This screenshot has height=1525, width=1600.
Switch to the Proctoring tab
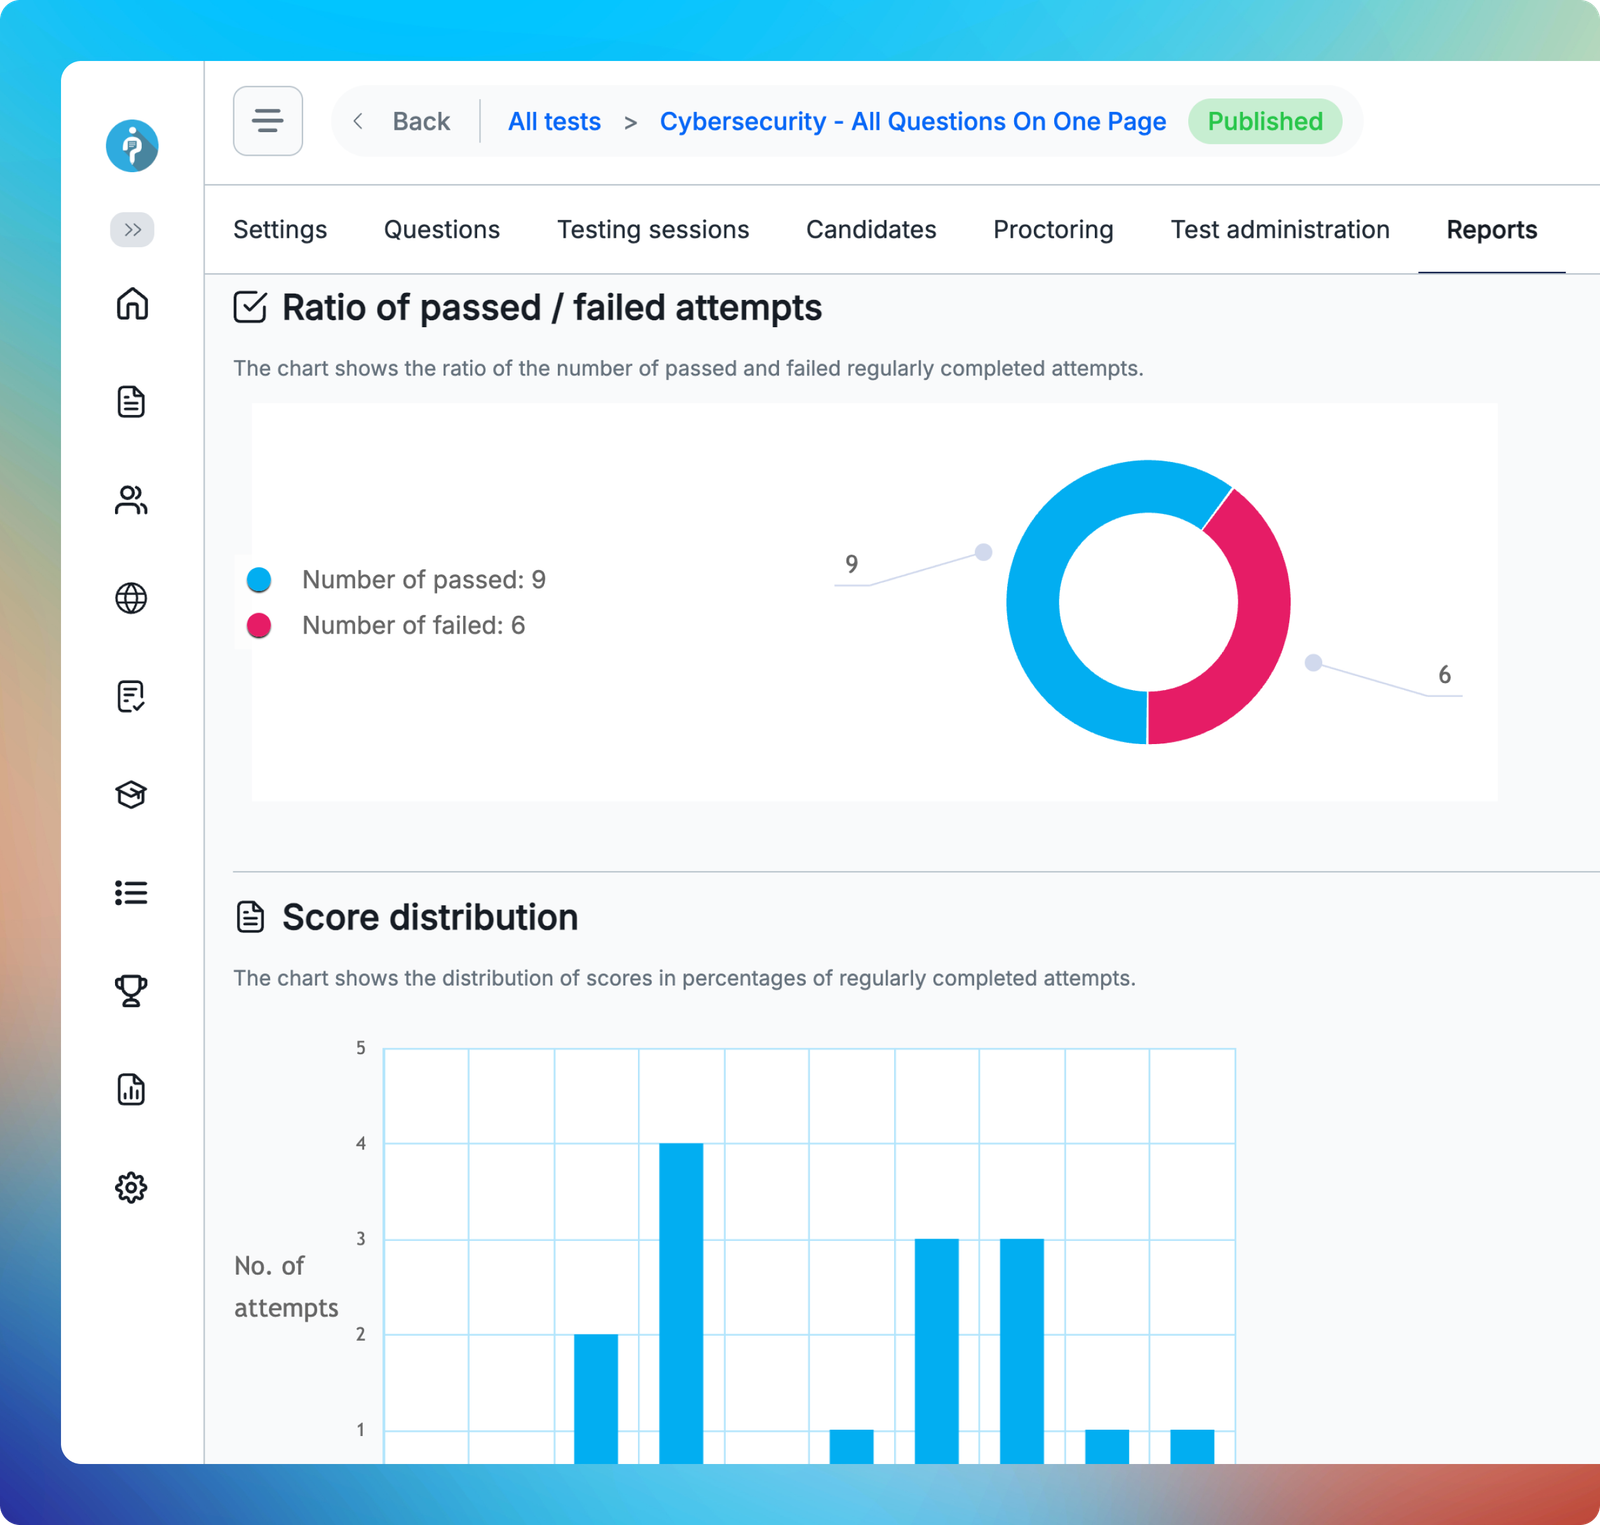(x=1052, y=230)
